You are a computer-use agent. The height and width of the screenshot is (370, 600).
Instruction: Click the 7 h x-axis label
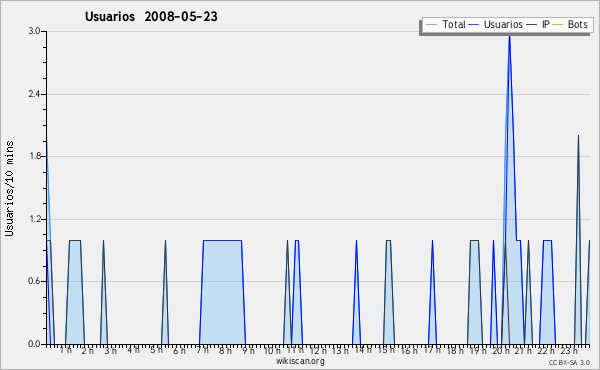point(202,350)
